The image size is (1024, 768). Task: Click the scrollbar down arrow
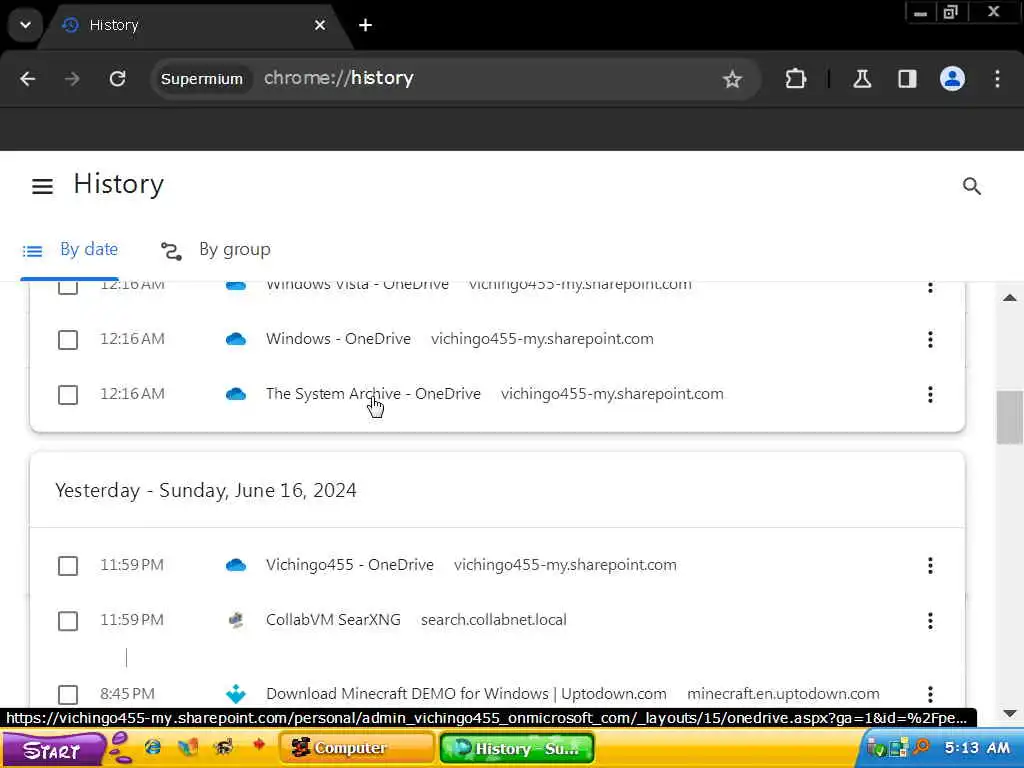(1010, 713)
